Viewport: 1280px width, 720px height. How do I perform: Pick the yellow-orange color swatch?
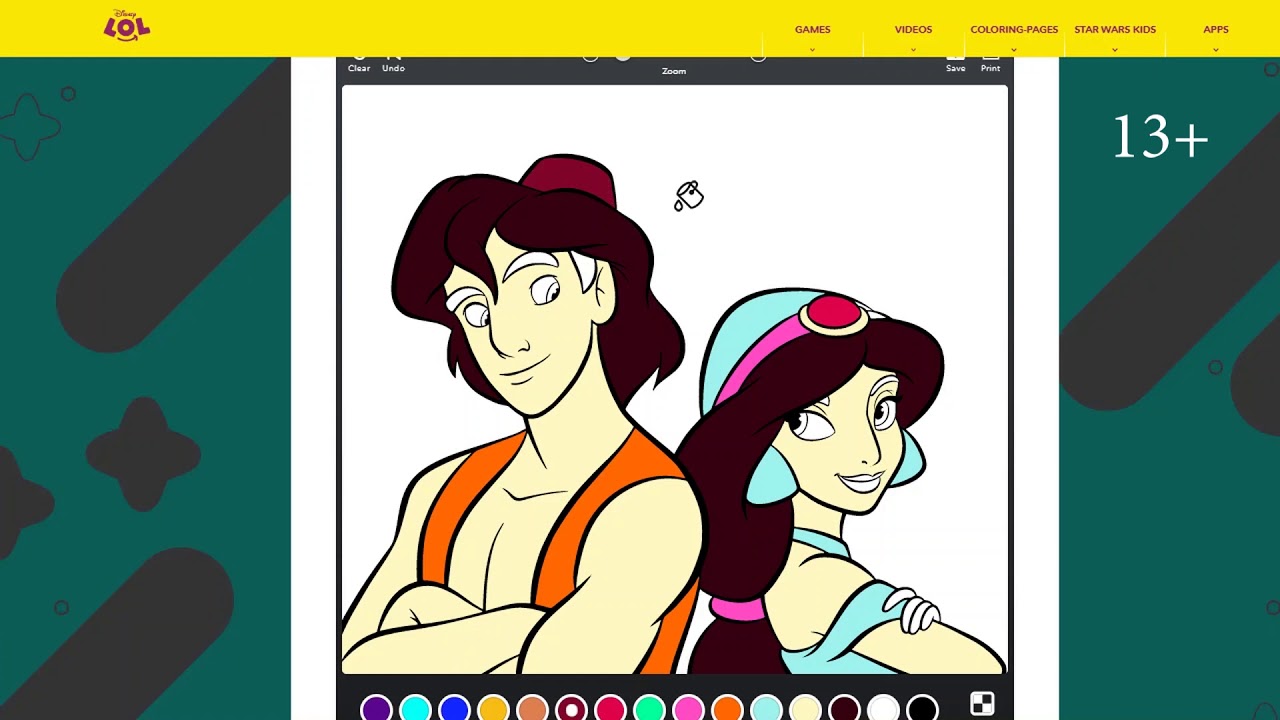pyautogui.click(x=493, y=709)
